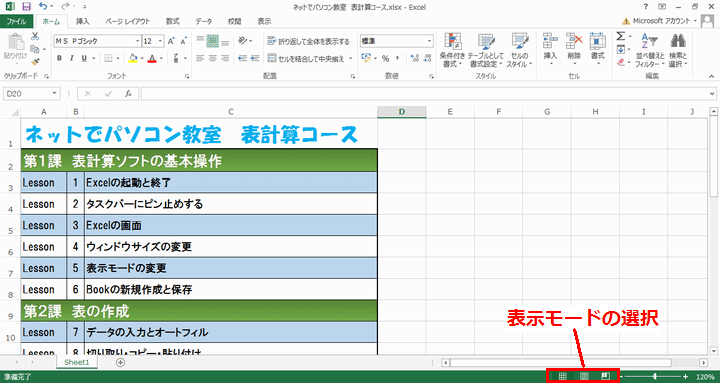Click テーブルとして書式設定 button
The height and width of the screenshot is (383, 720).
pyautogui.click(x=486, y=51)
